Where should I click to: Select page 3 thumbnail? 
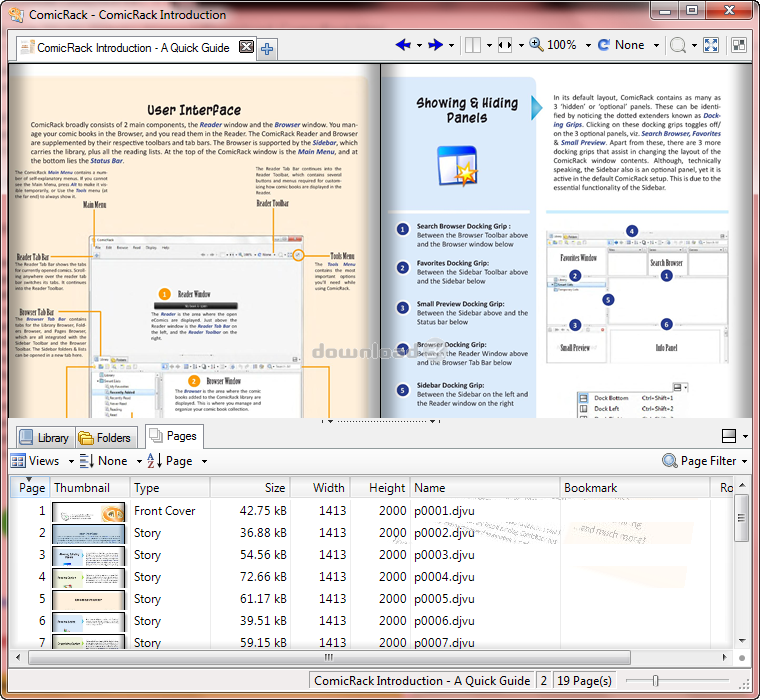pos(88,556)
